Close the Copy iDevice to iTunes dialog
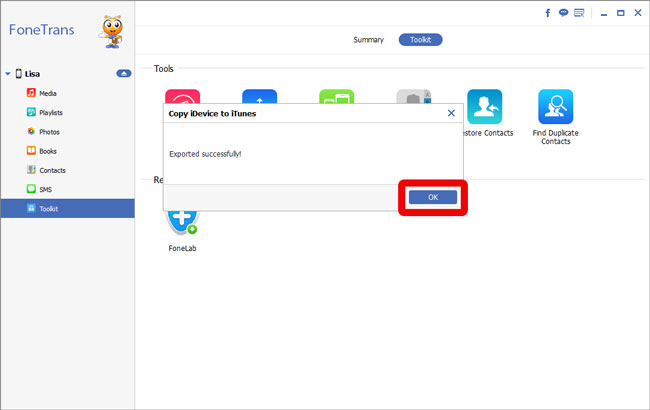This screenshot has width=650, height=410. click(451, 113)
